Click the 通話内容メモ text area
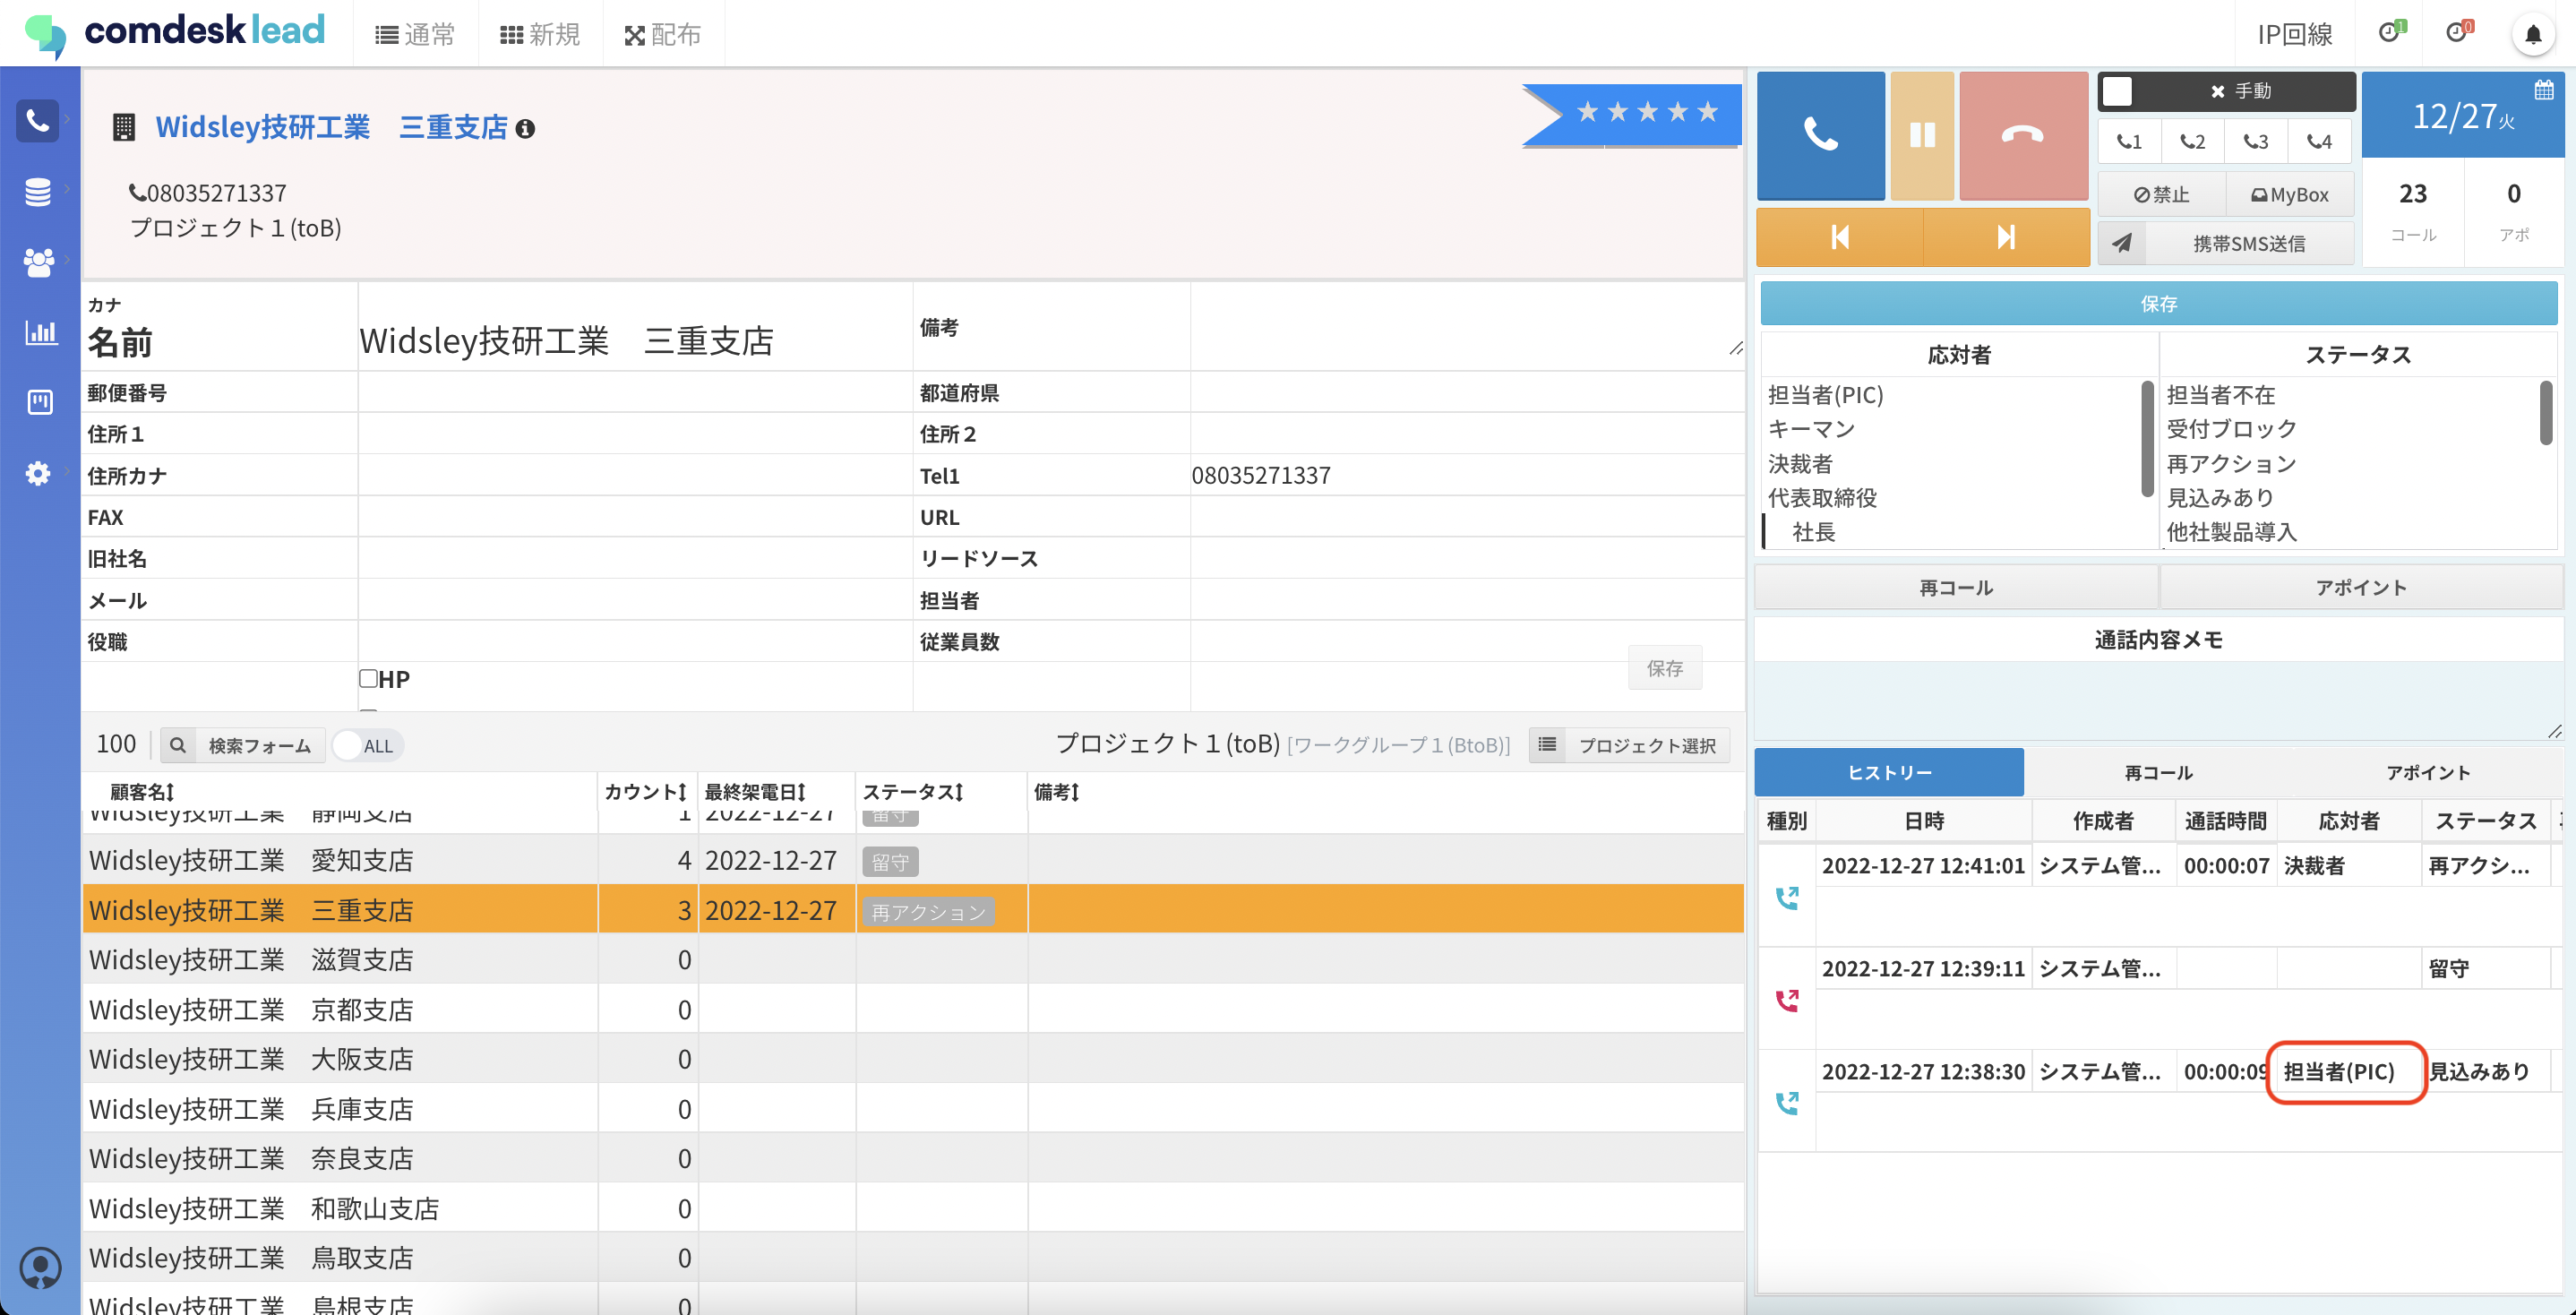 2156,701
